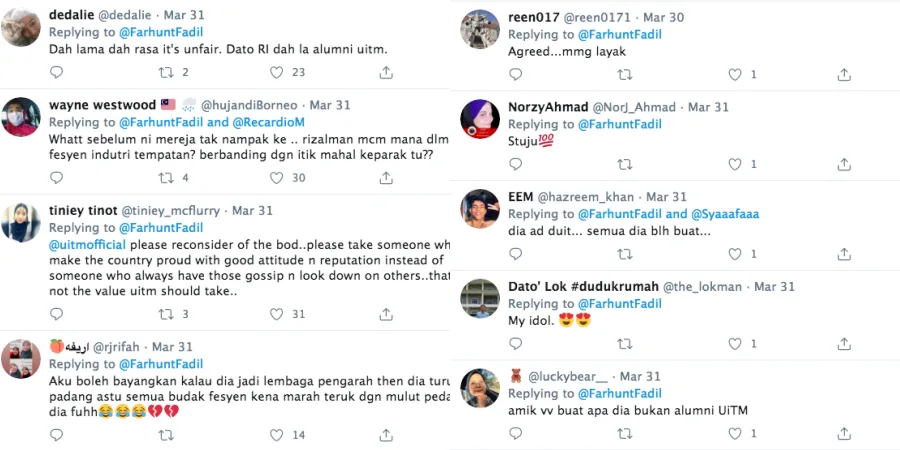Like luckybear__'s tweet
The width and height of the screenshot is (900, 450).
734,435
